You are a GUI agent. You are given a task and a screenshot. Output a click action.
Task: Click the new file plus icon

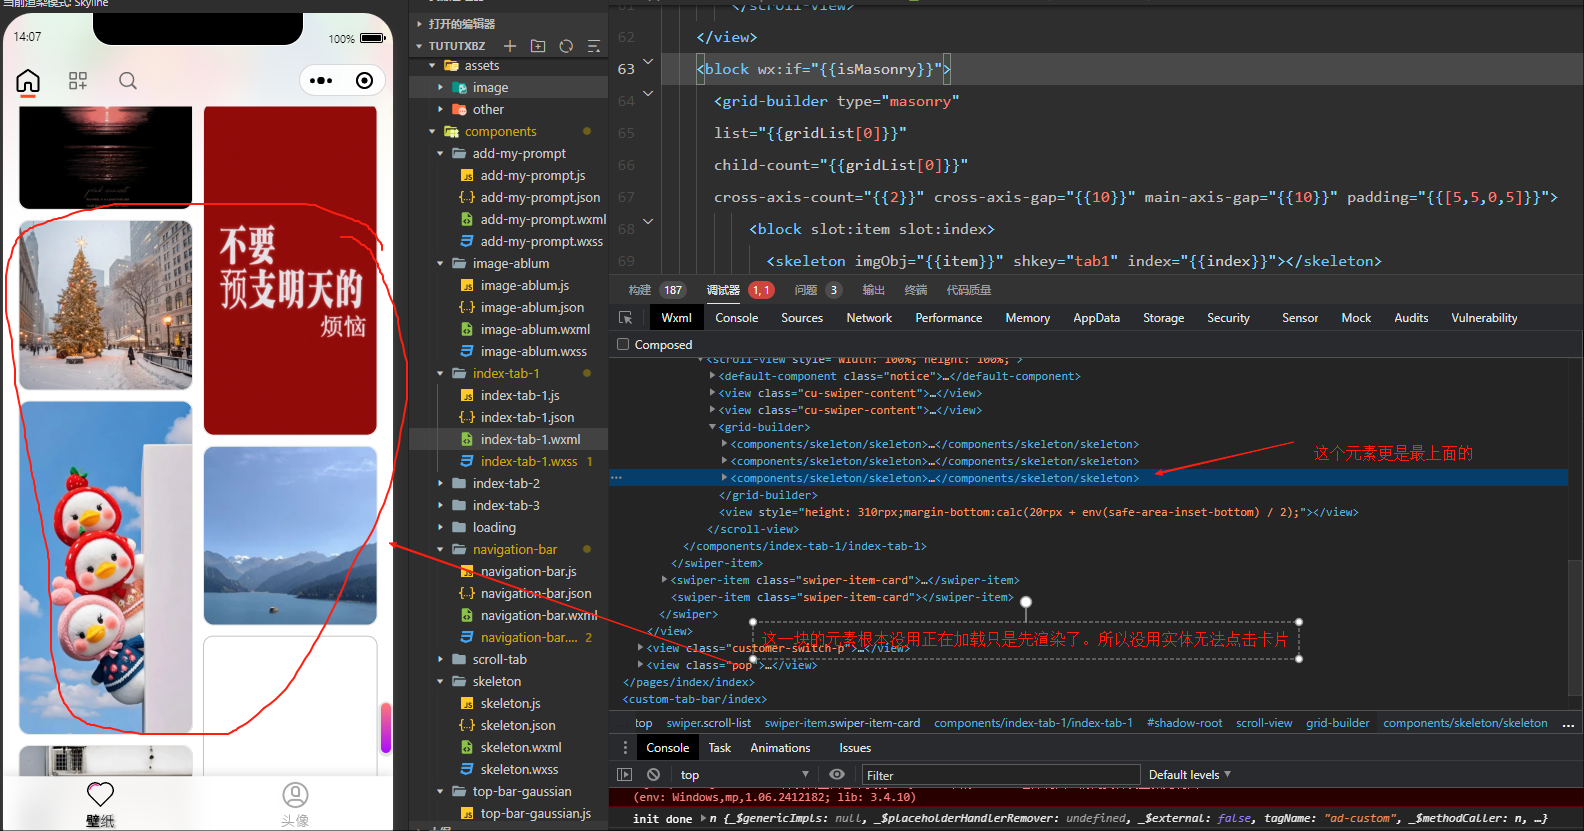(510, 46)
